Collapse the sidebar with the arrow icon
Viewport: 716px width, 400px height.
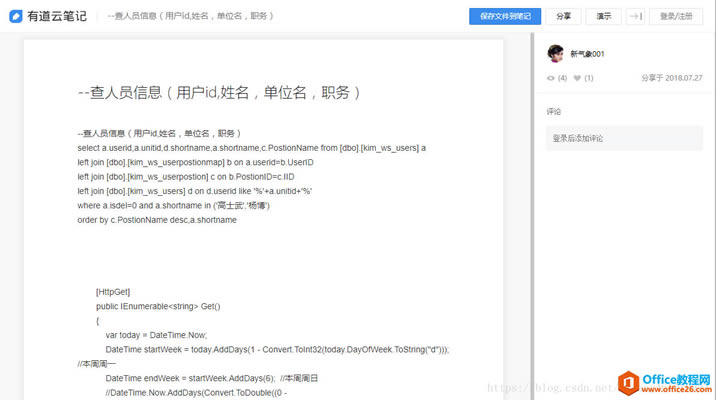(x=635, y=16)
